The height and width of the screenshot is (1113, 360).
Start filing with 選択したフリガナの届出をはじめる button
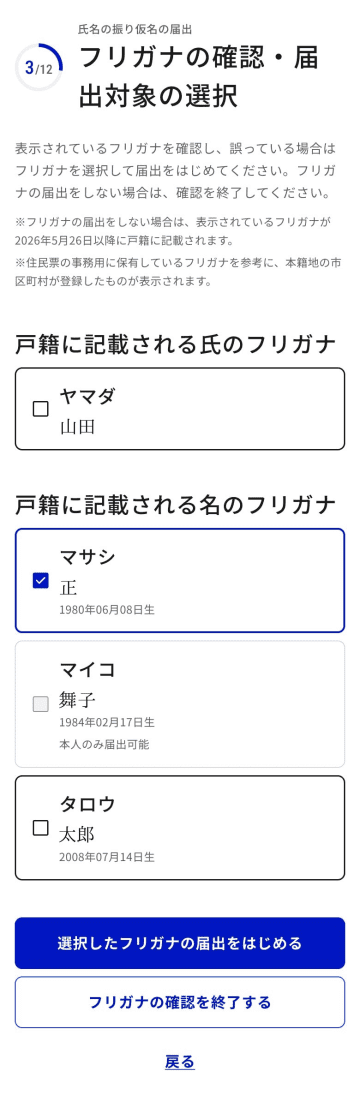(x=180, y=943)
